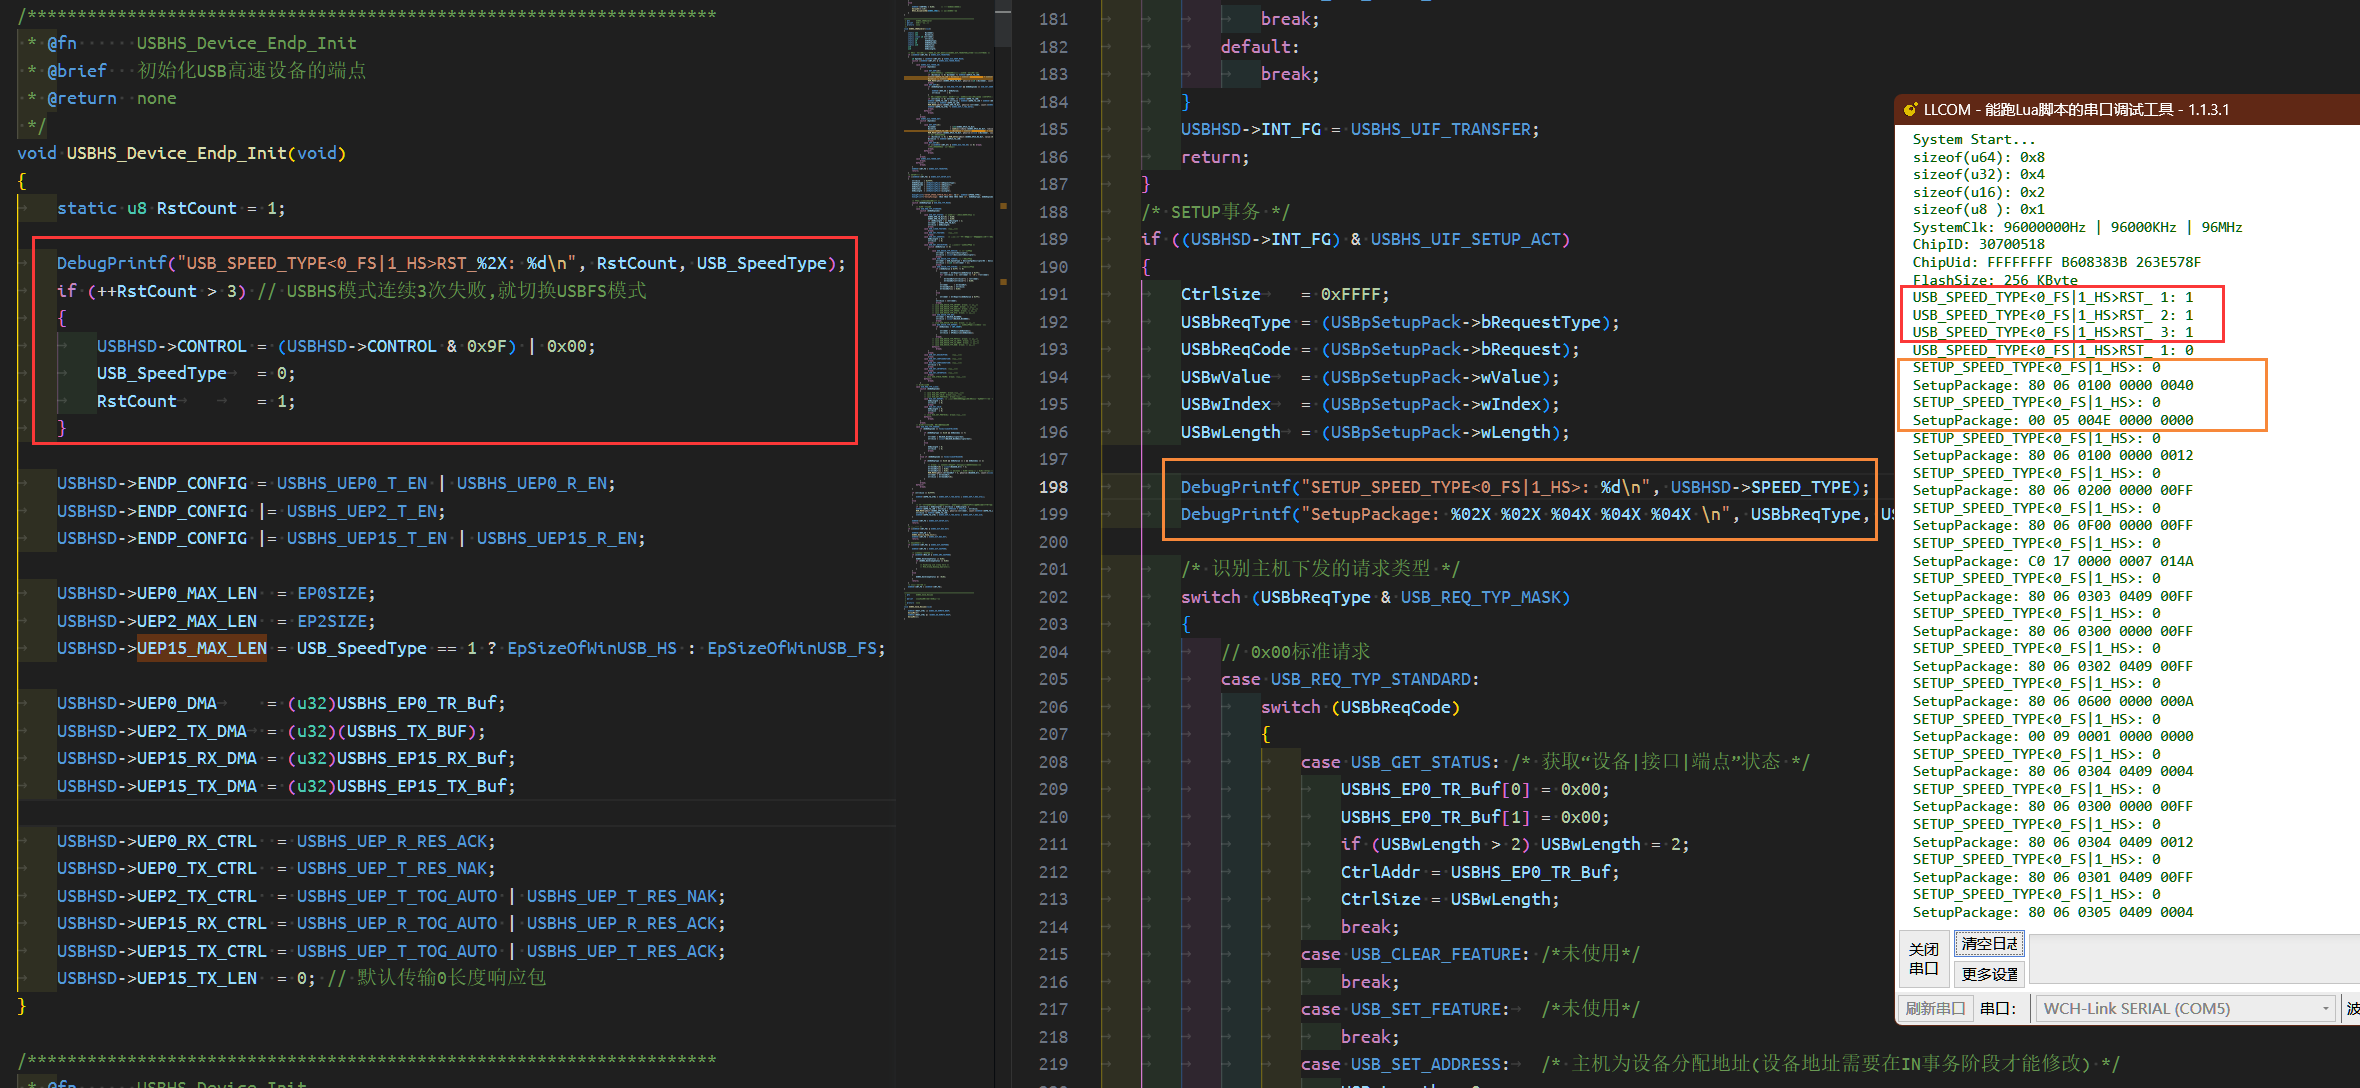Click line number 181 in the gutter
The width and height of the screenshot is (2360, 1088).
coord(1053,19)
